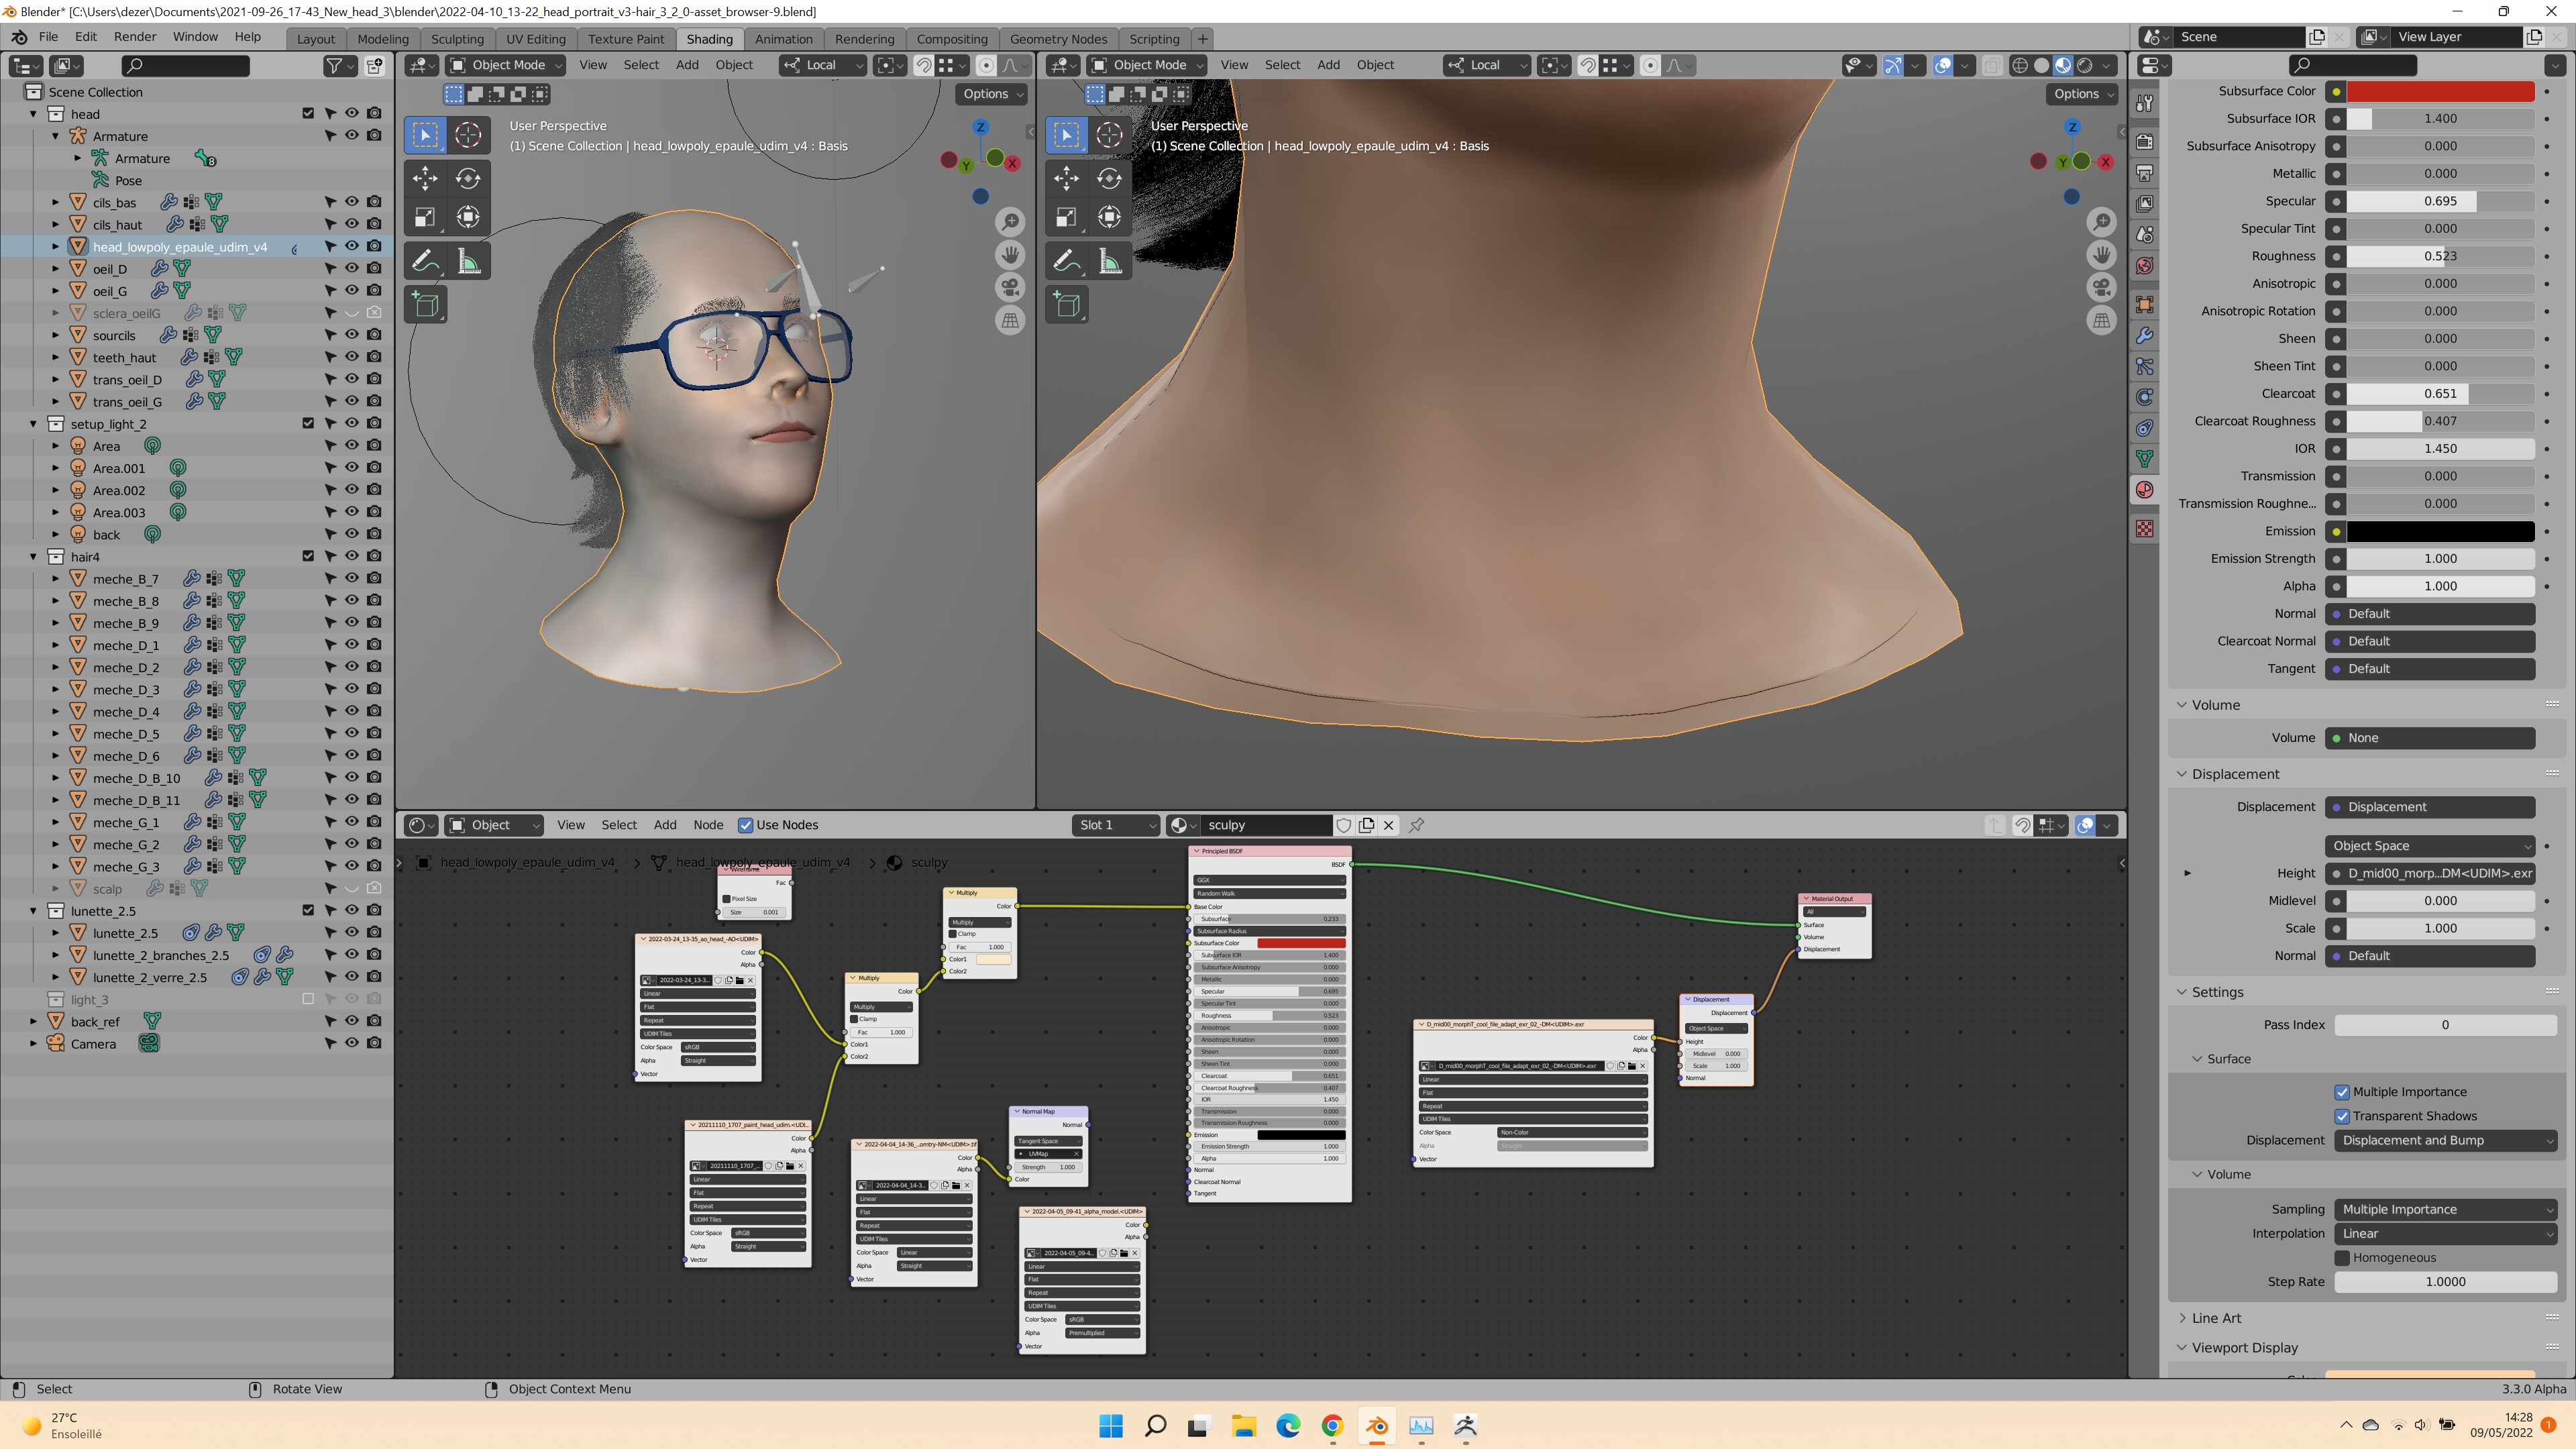Open the Slot 1 material slot dropdown
This screenshot has width=2576, height=1449.
[x=1116, y=825]
